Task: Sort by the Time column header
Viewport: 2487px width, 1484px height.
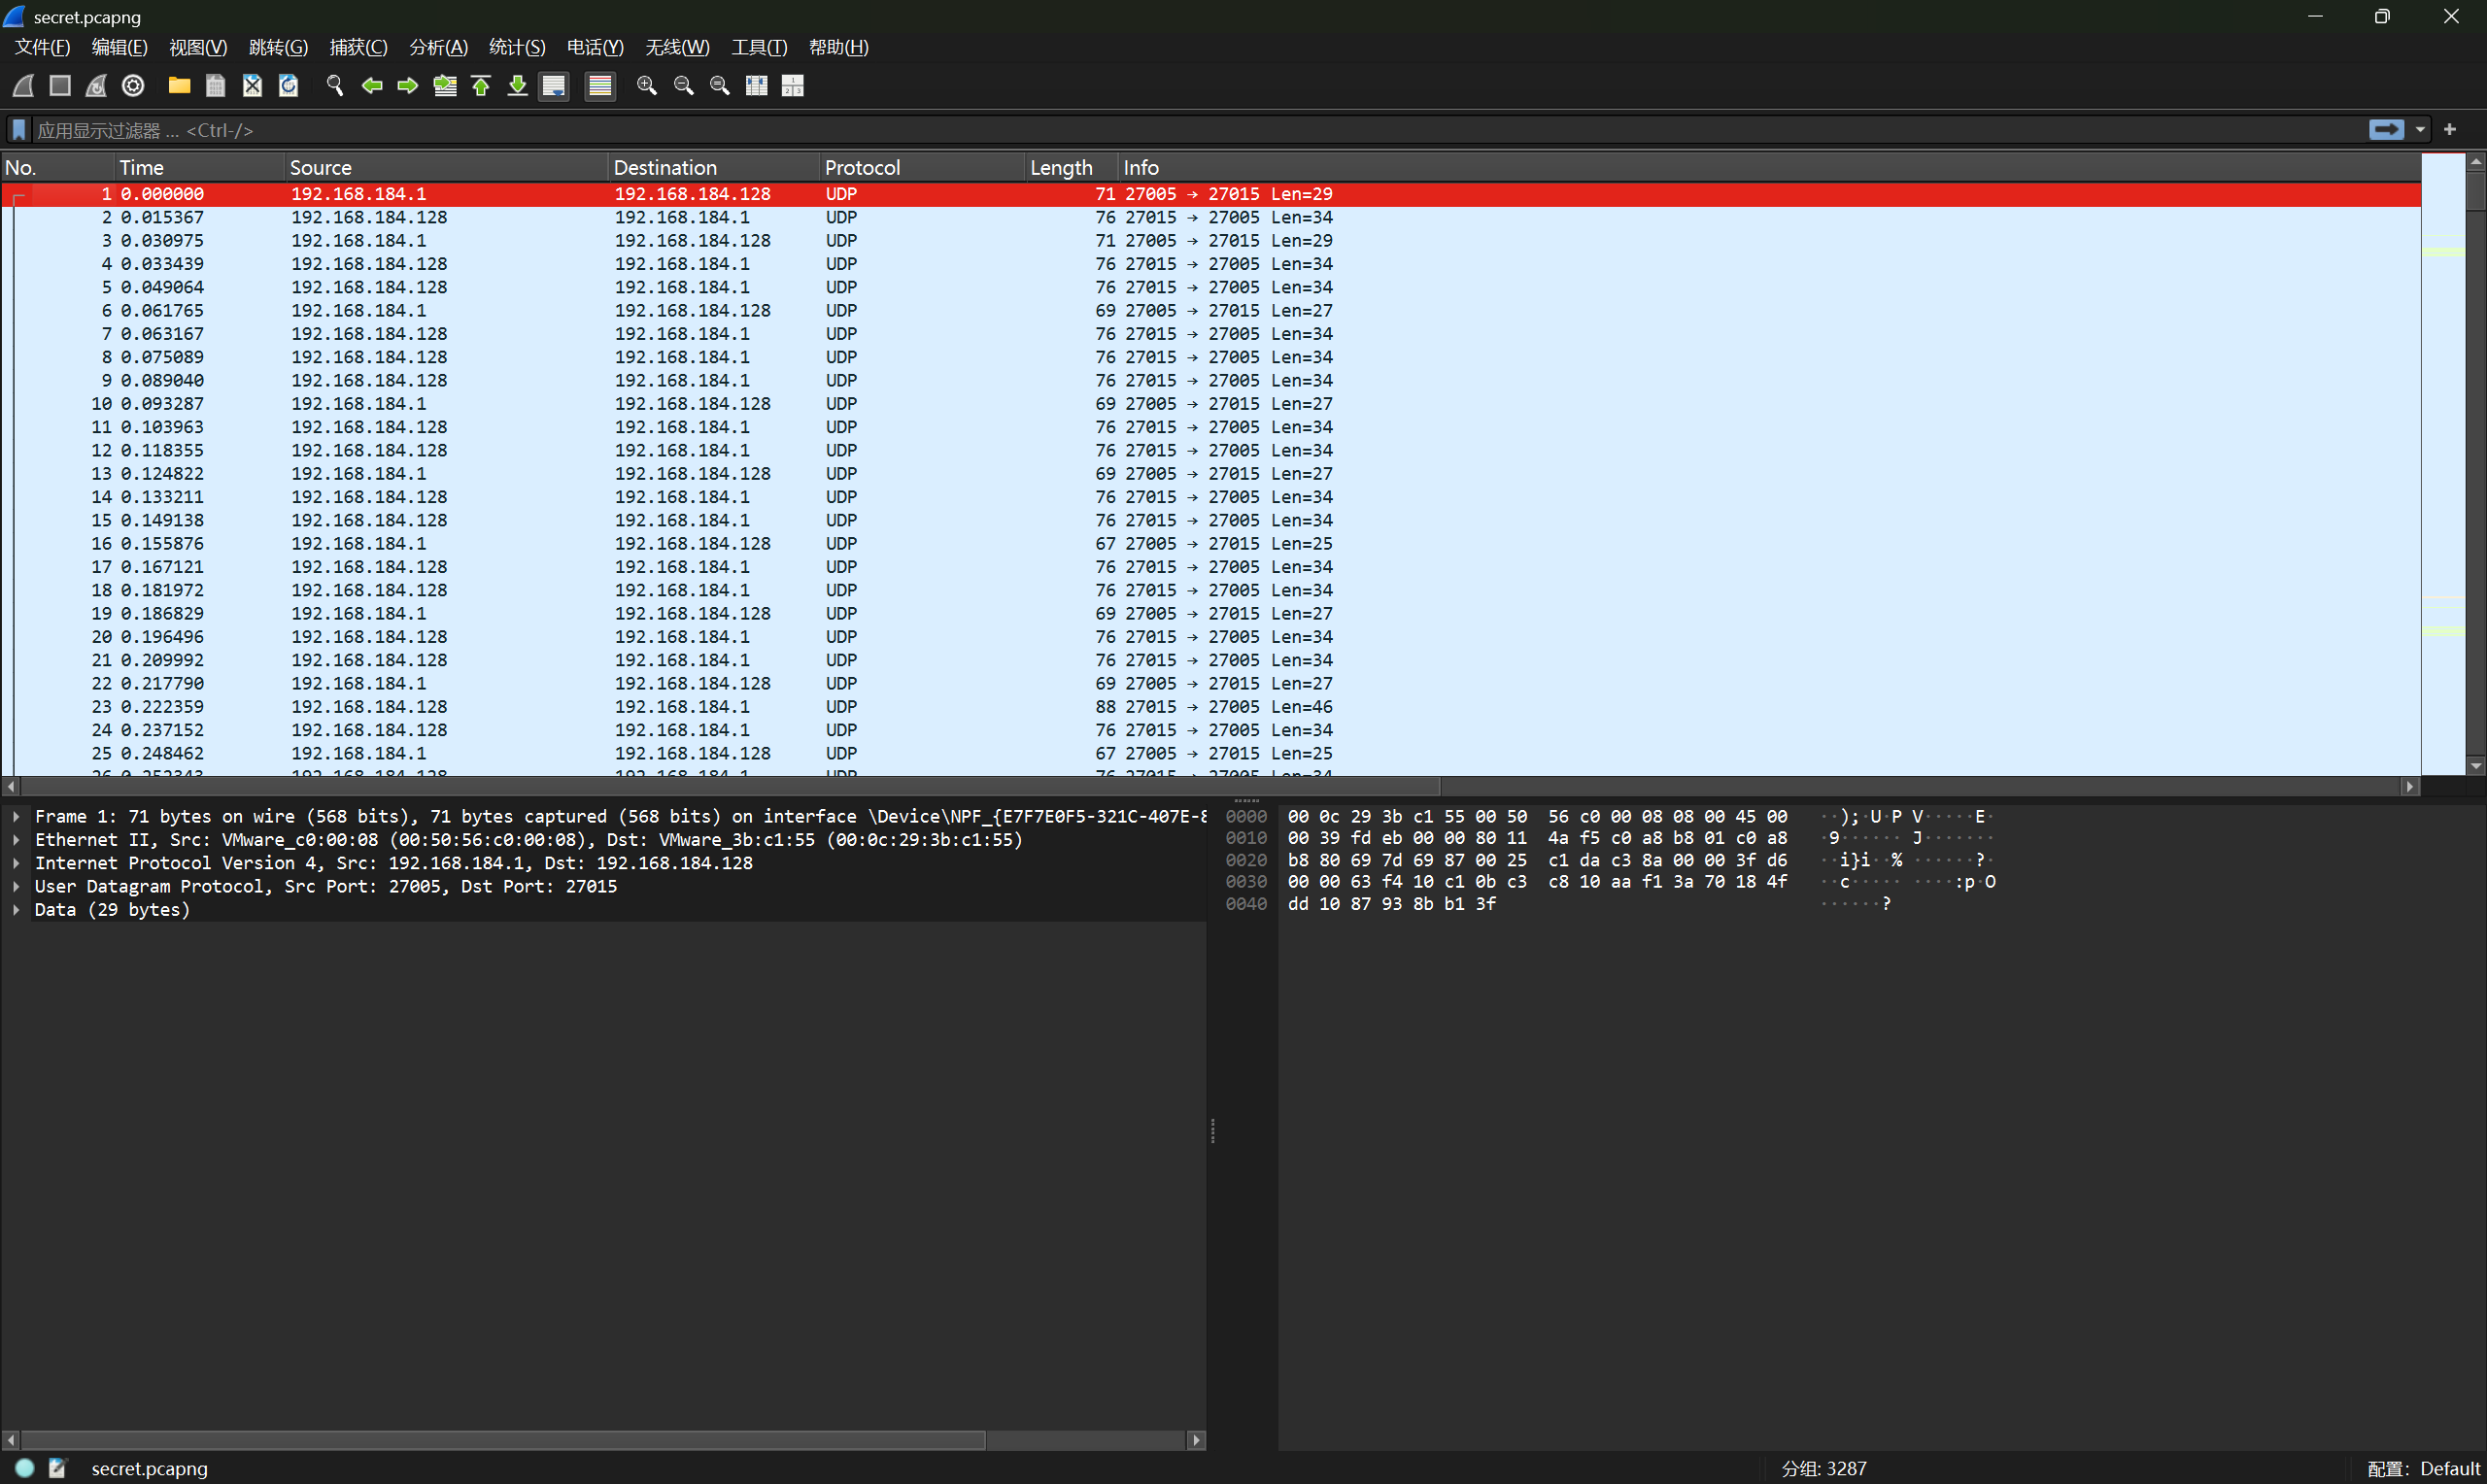Action: 199,167
